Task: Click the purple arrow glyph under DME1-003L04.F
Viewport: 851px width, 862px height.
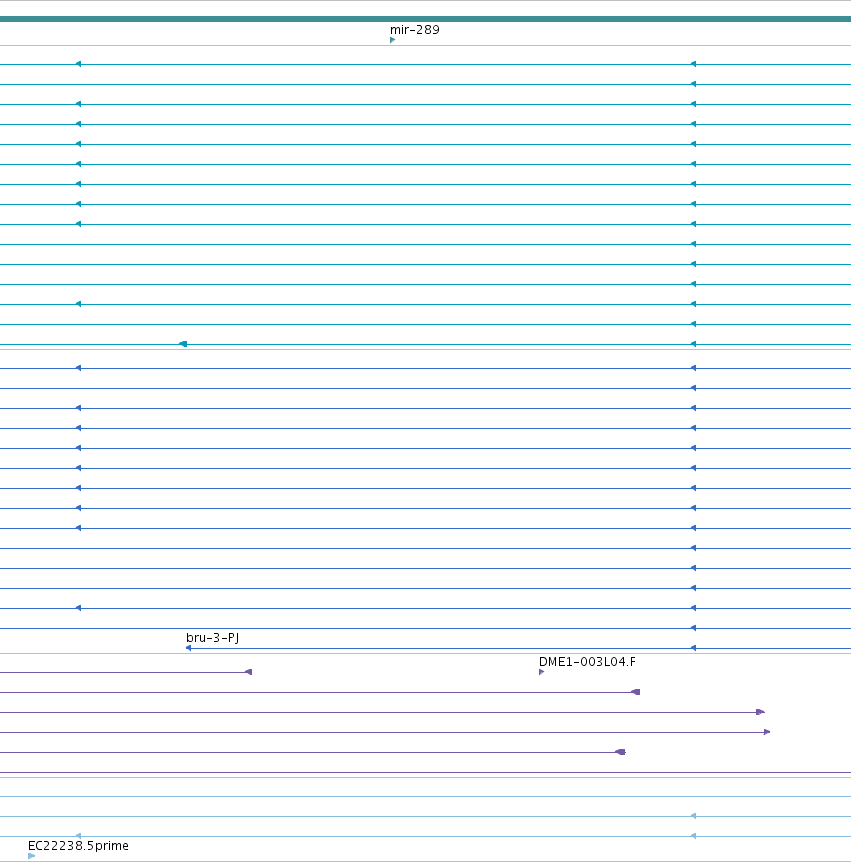Action: point(541,672)
